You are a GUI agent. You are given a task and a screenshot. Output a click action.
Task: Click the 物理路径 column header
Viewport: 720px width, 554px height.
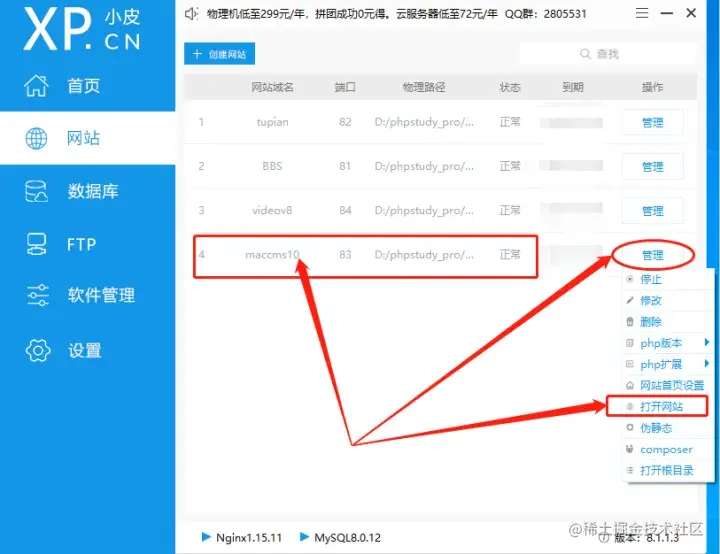click(424, 87)
